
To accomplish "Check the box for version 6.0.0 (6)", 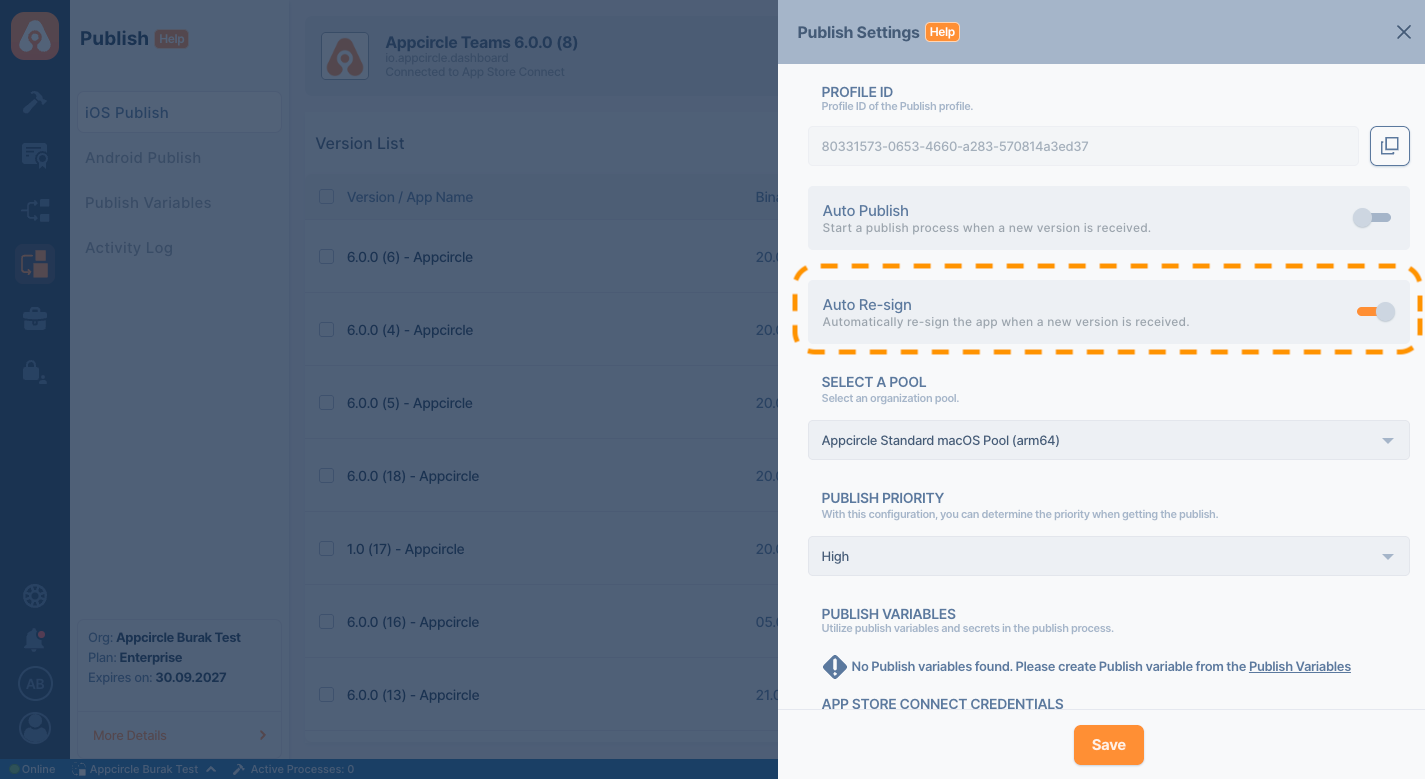I will tap(326, 257).
